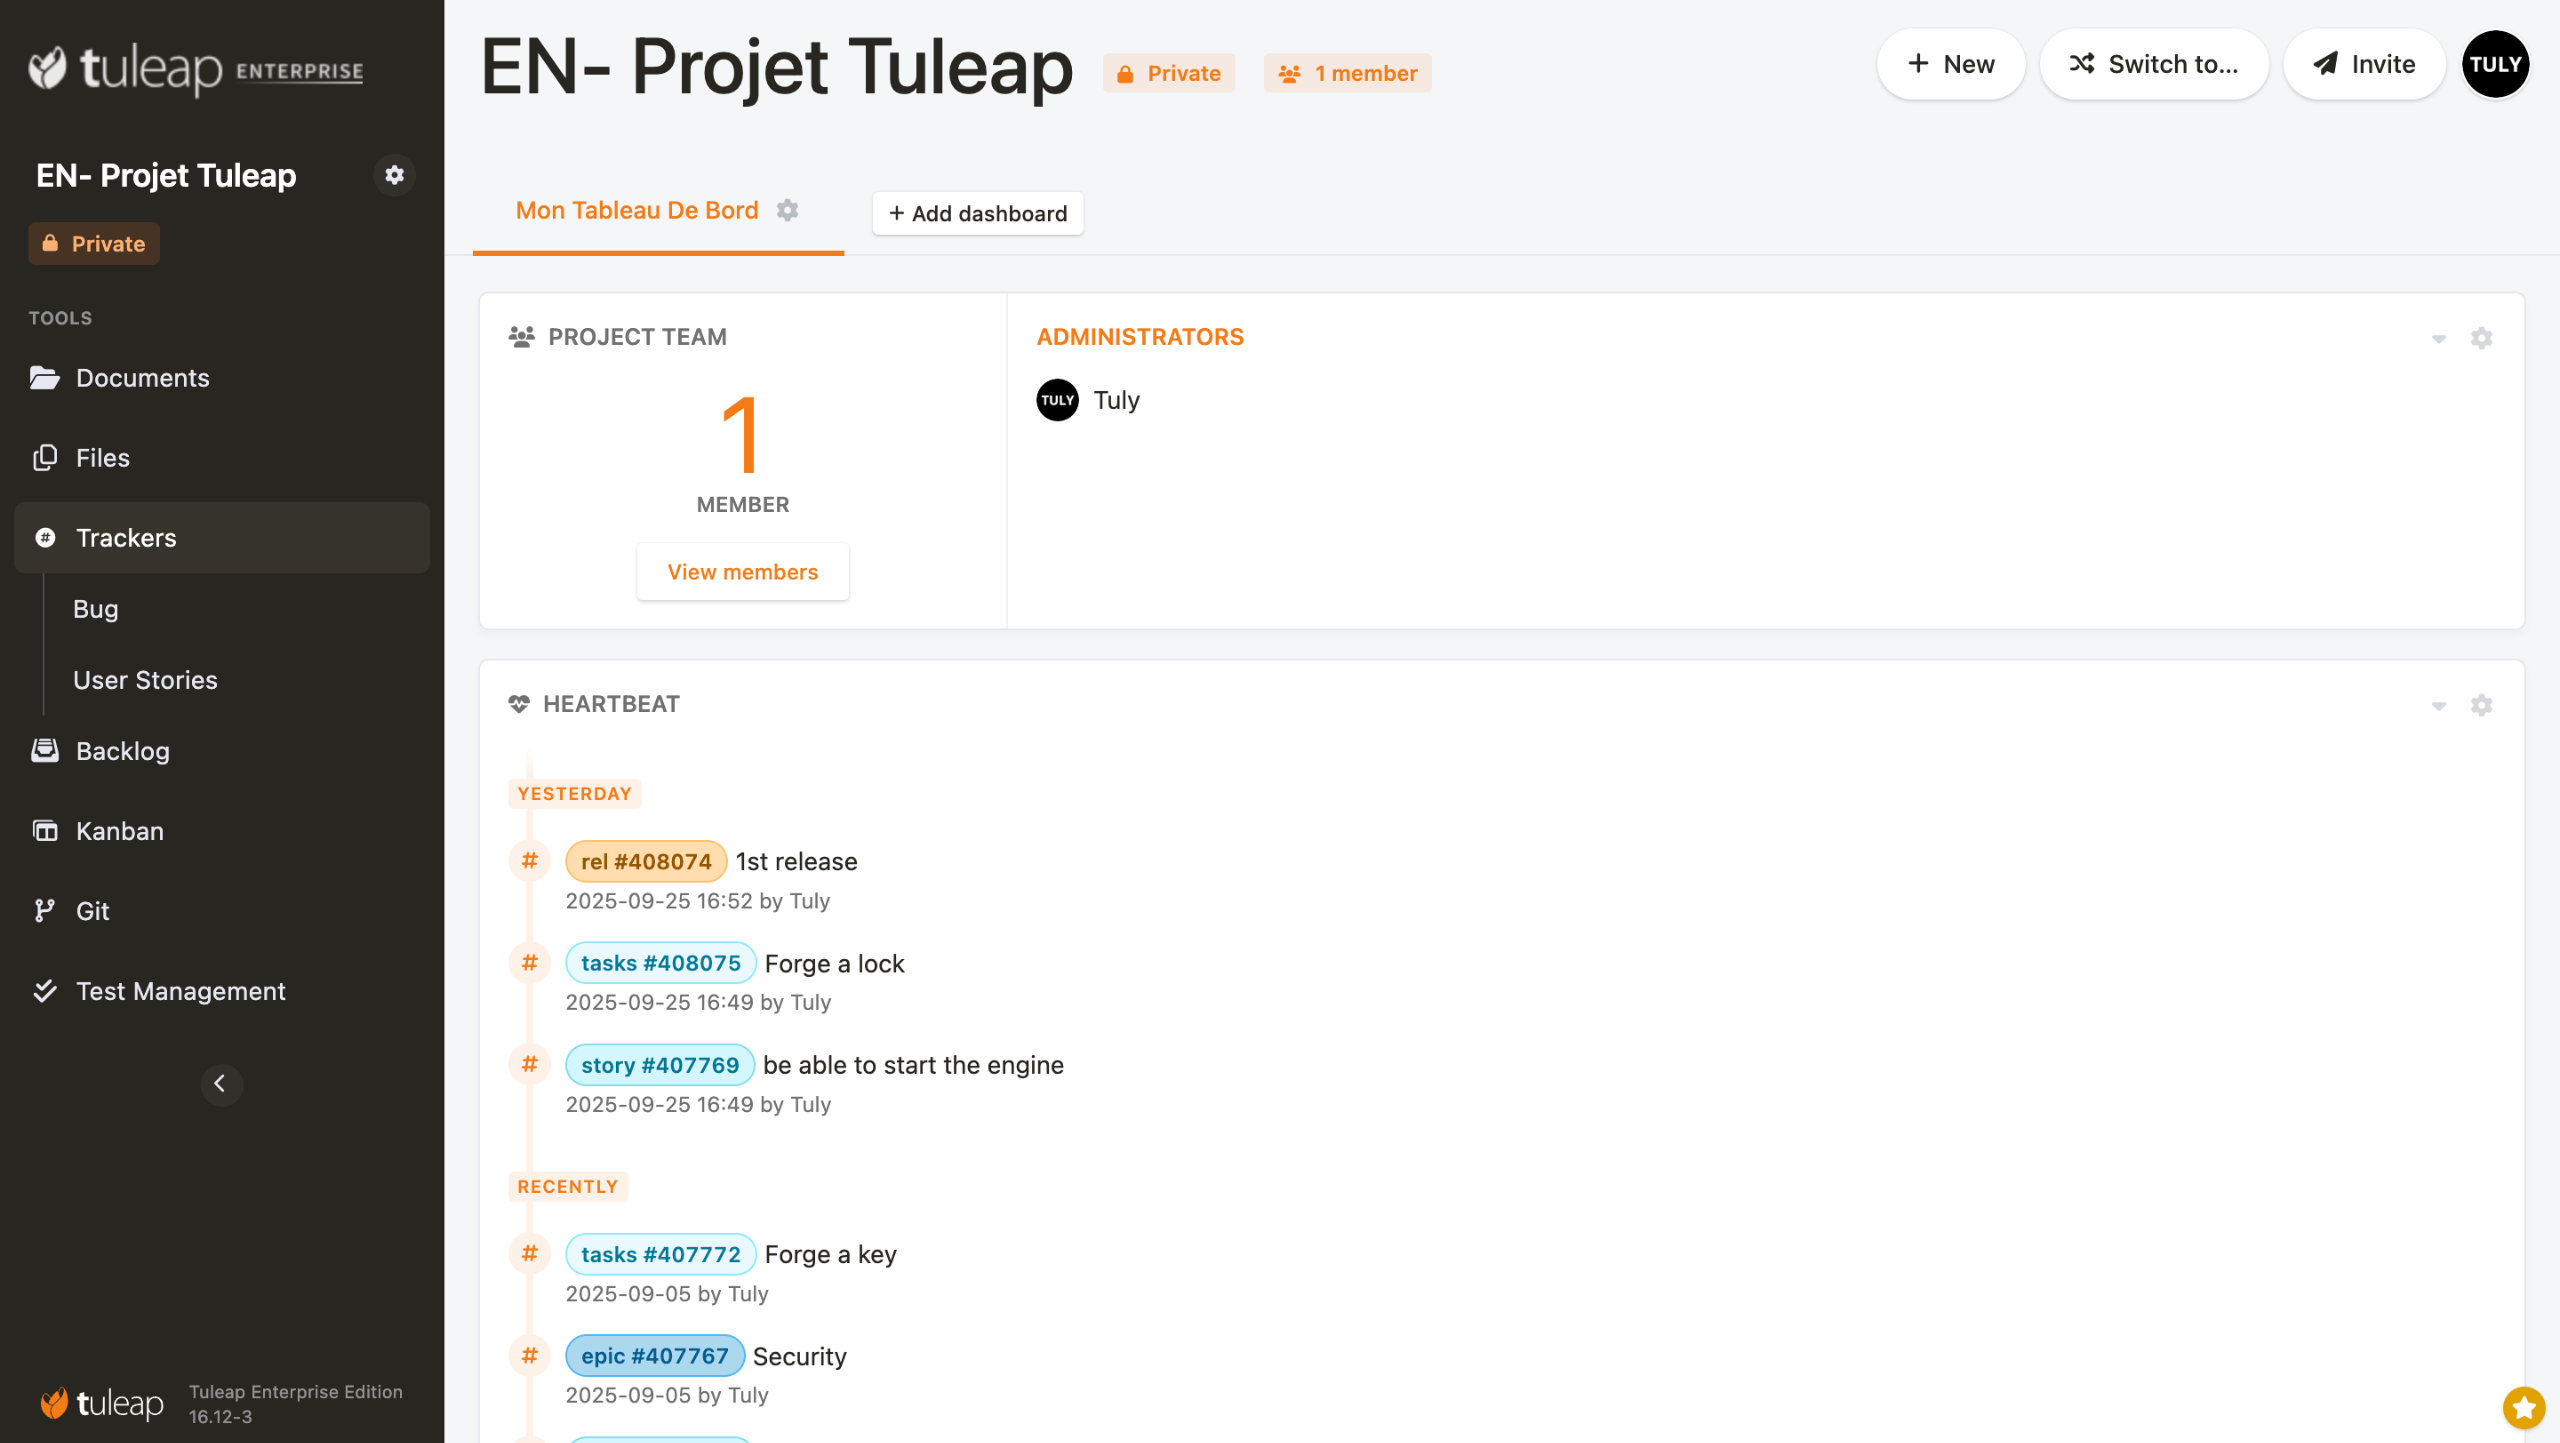Image resolution: width=2560 pixels, height=1443 pixels.
Task: Click the View members button
Action: [x=742, y=572]
